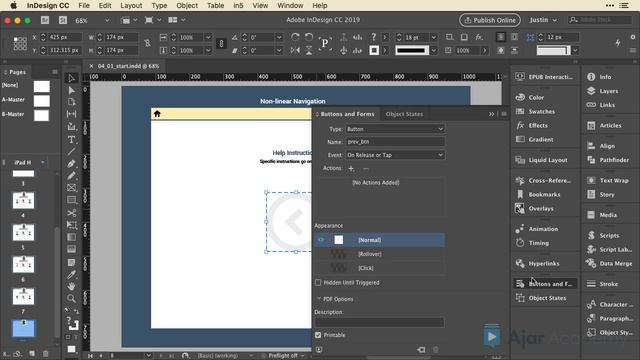Toggle the Hidden Until Triggered checkbox
The height and width of the screenshot is (360, 640).
(318, 282)
